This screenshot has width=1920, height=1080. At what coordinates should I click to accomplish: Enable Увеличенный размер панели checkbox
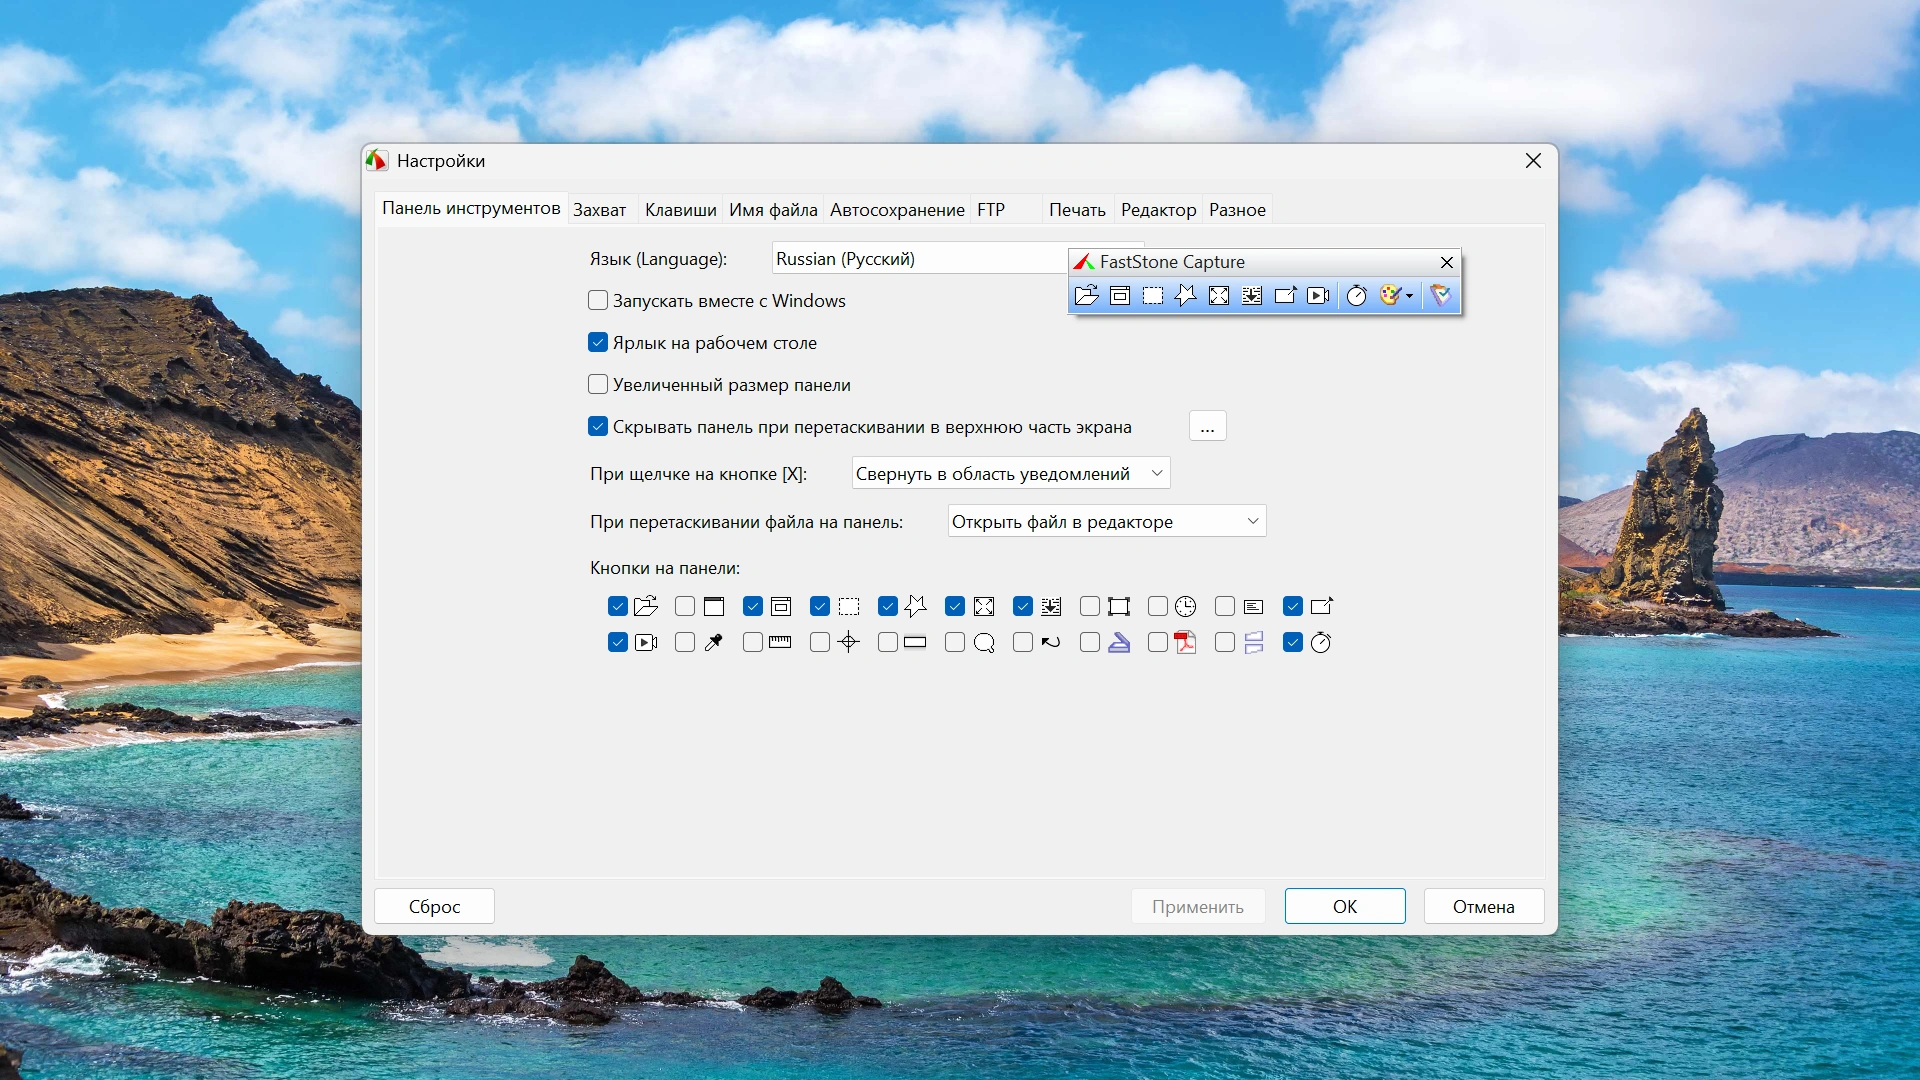[598, 385]
